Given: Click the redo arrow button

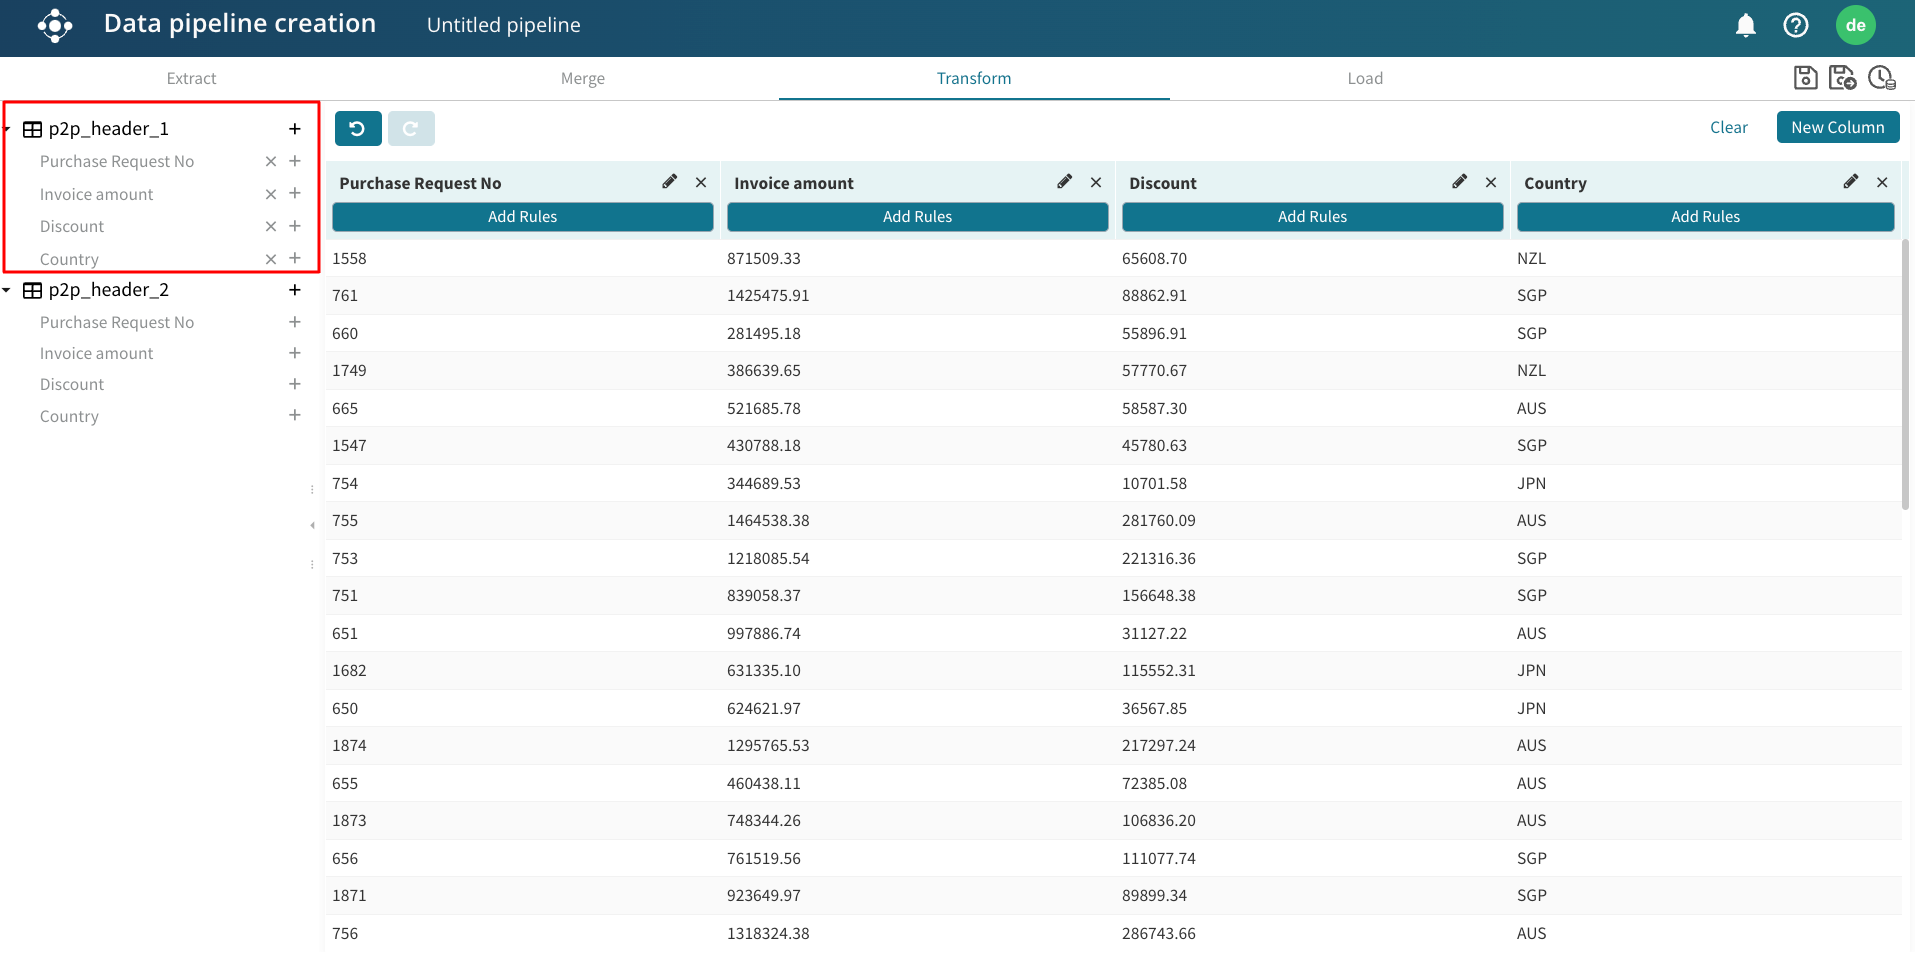Looking at the screenshot, I should click(x=410, y=128).
